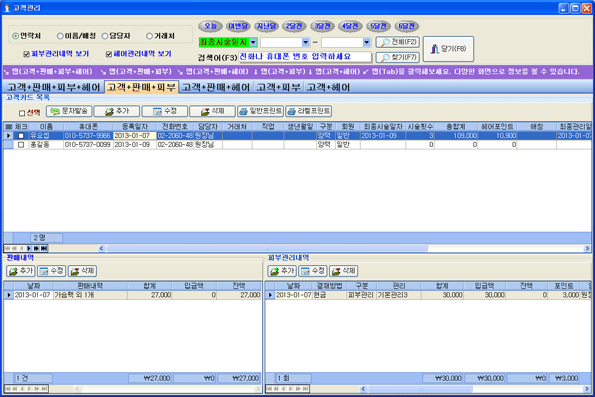Switch to 고객+판매+헤어 tab
Image resolution: width=595 pixels, height=397 pixels.
pyautogui.click(x=216, y=87)
